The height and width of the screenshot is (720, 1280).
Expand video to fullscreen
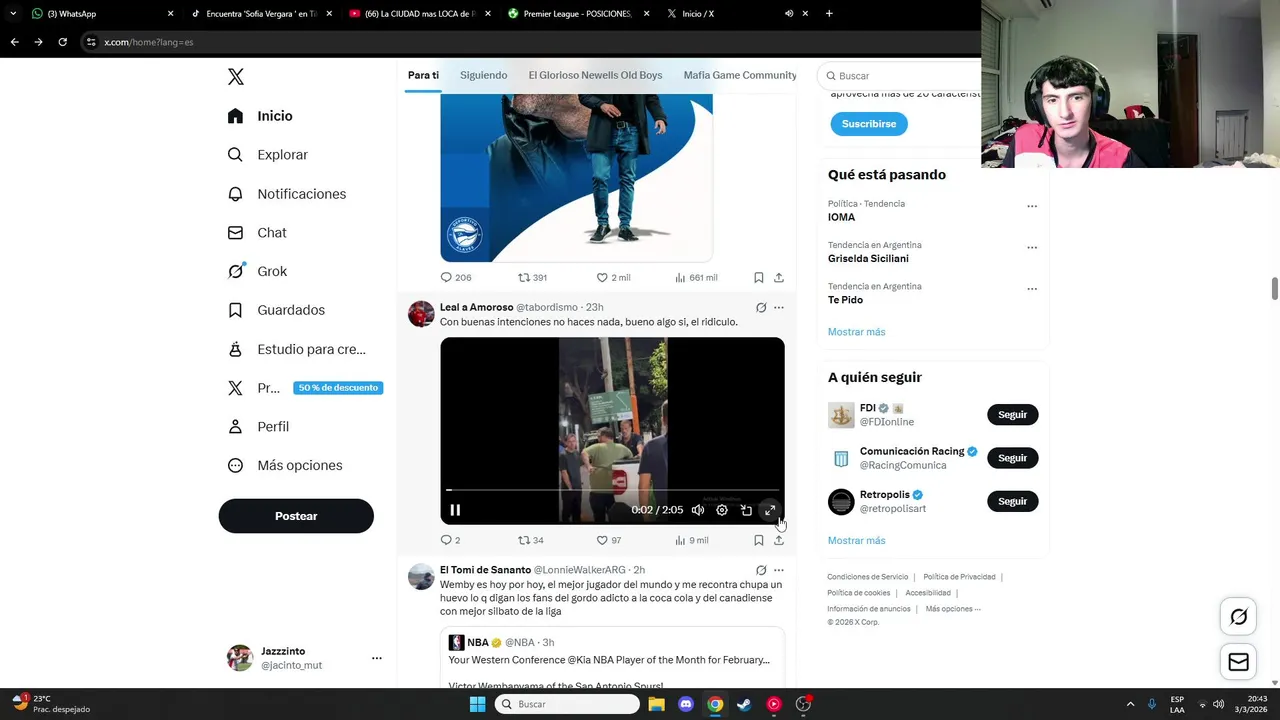[770, 510]
